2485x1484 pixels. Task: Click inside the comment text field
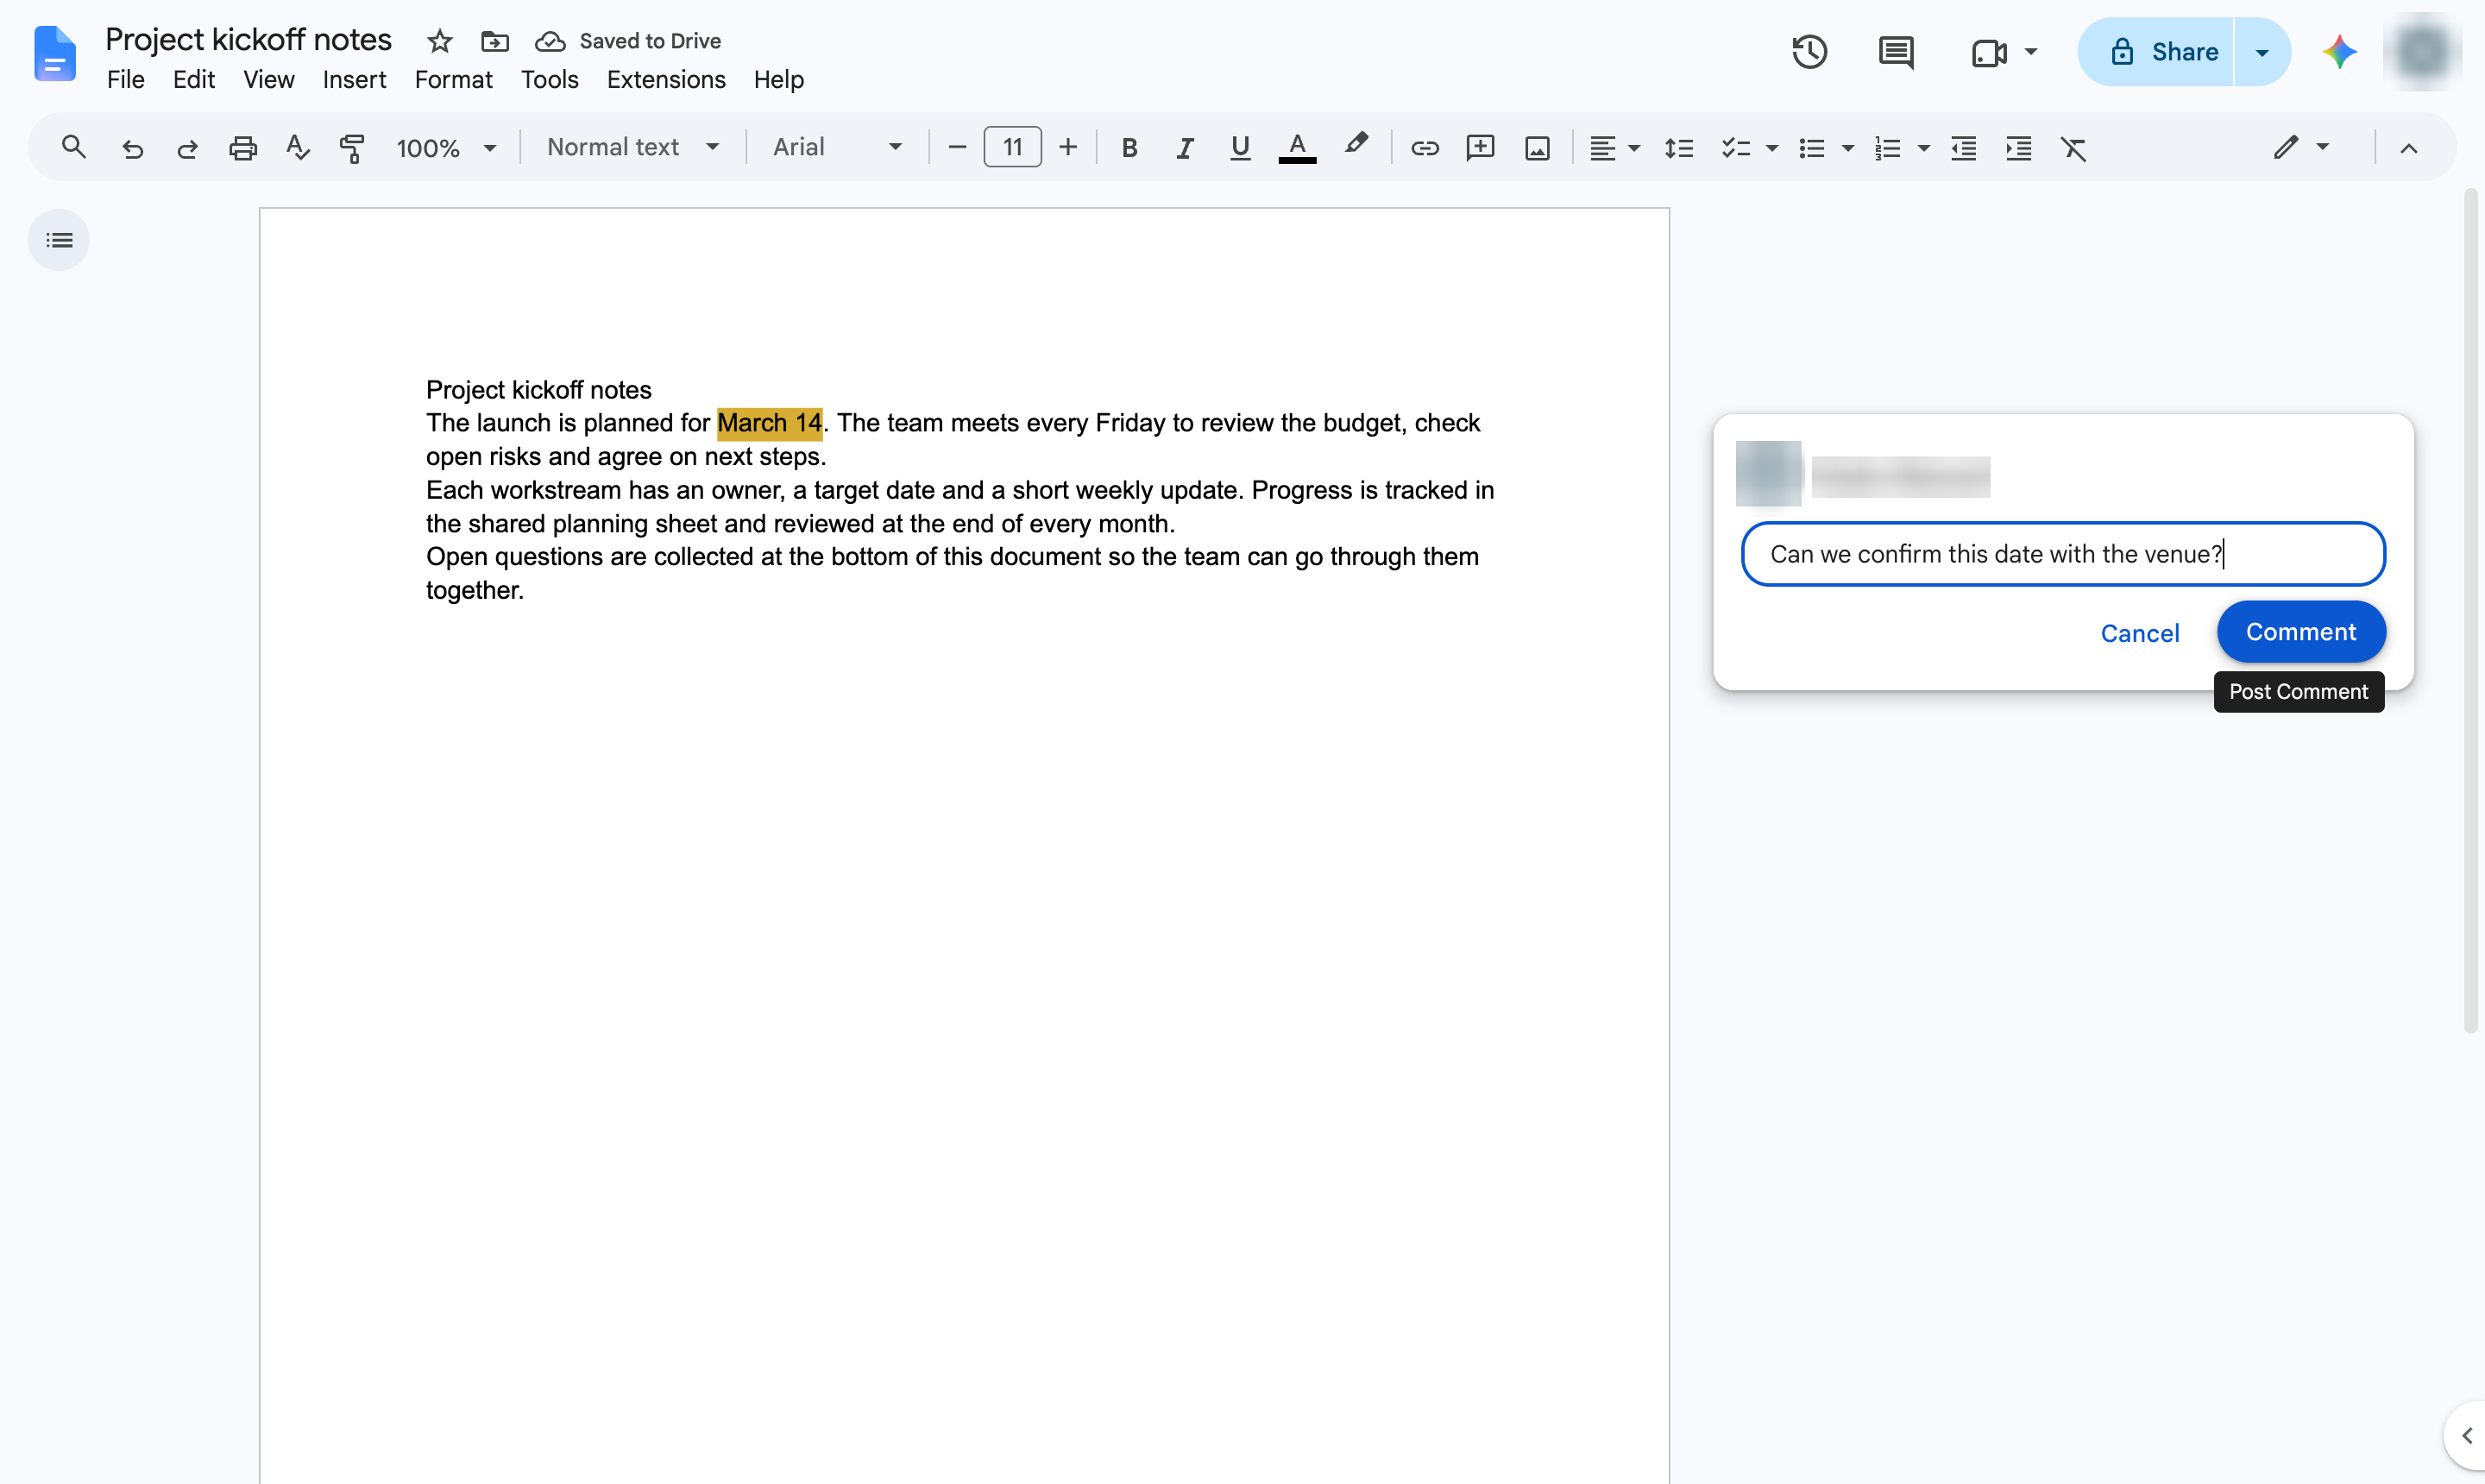(2062, 554)
